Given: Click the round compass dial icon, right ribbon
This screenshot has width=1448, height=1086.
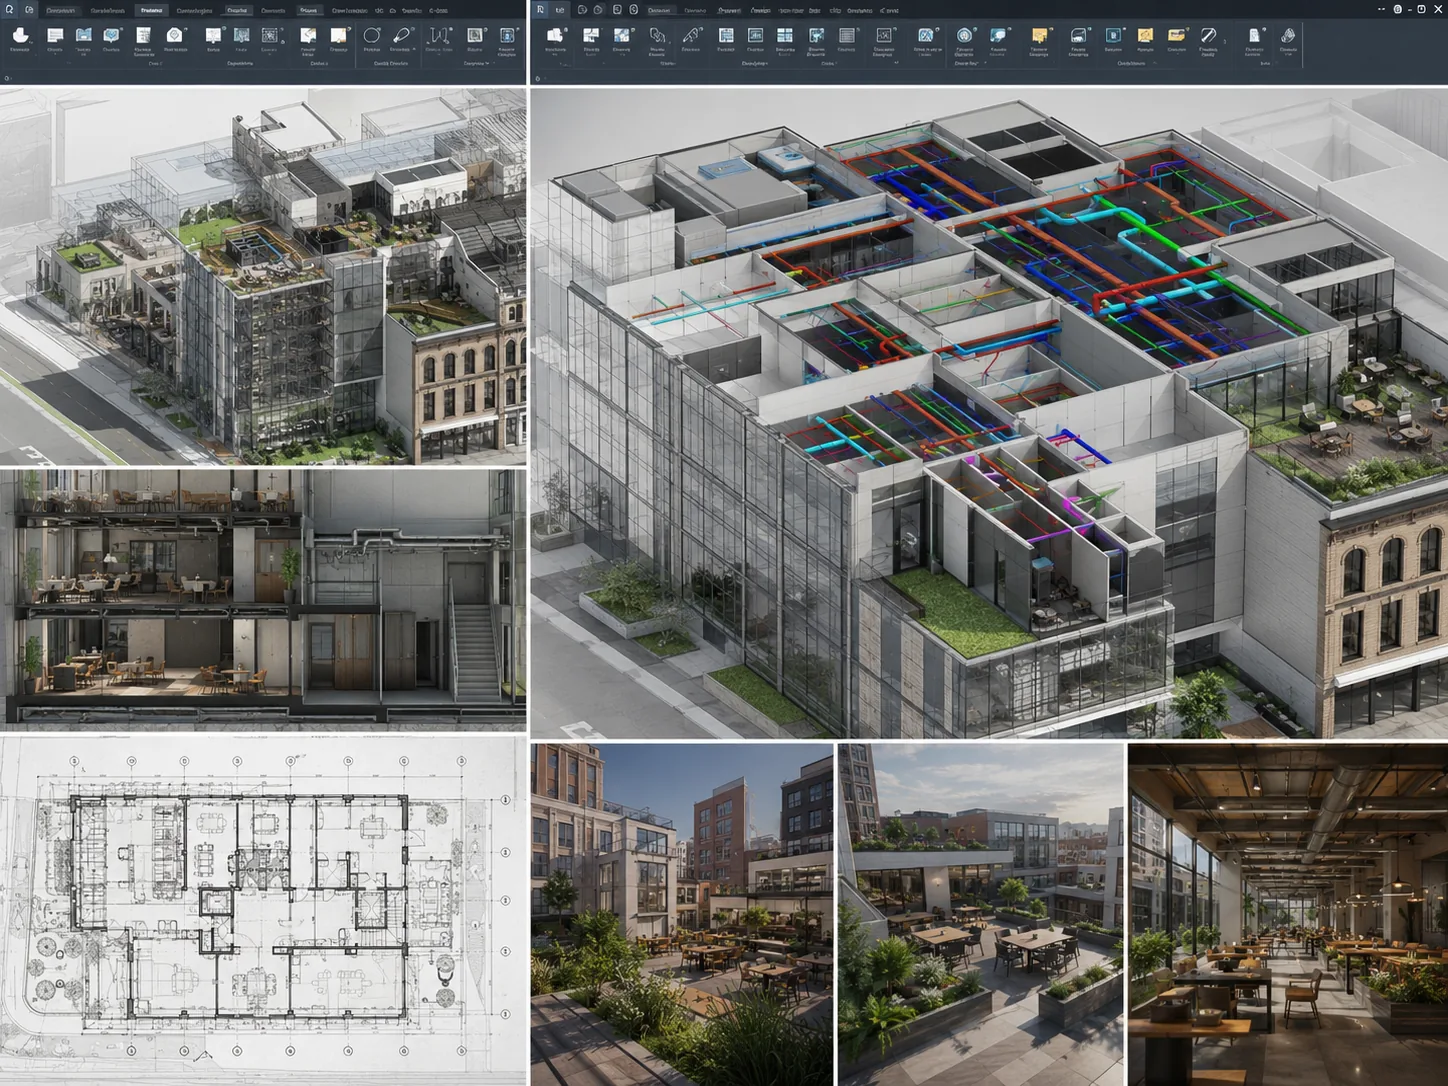Looking at the screenshot, I should (964, 35).
